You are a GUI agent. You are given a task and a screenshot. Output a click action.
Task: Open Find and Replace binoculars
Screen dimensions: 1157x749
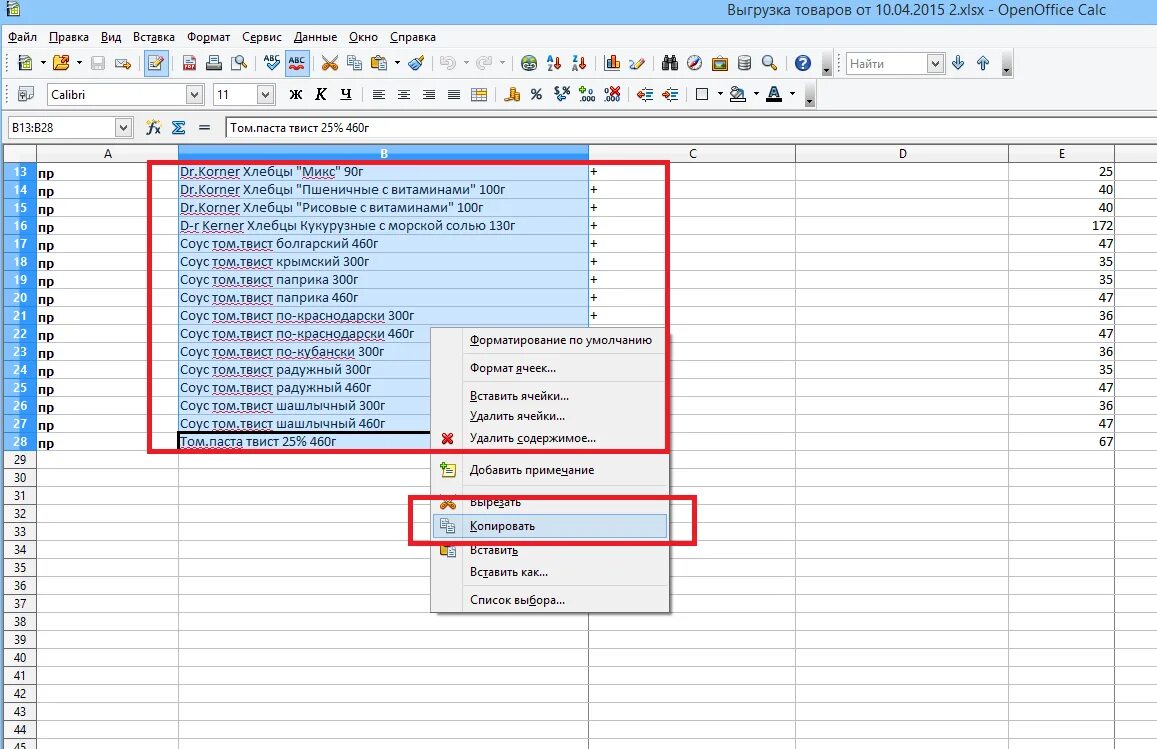point(670,63)
